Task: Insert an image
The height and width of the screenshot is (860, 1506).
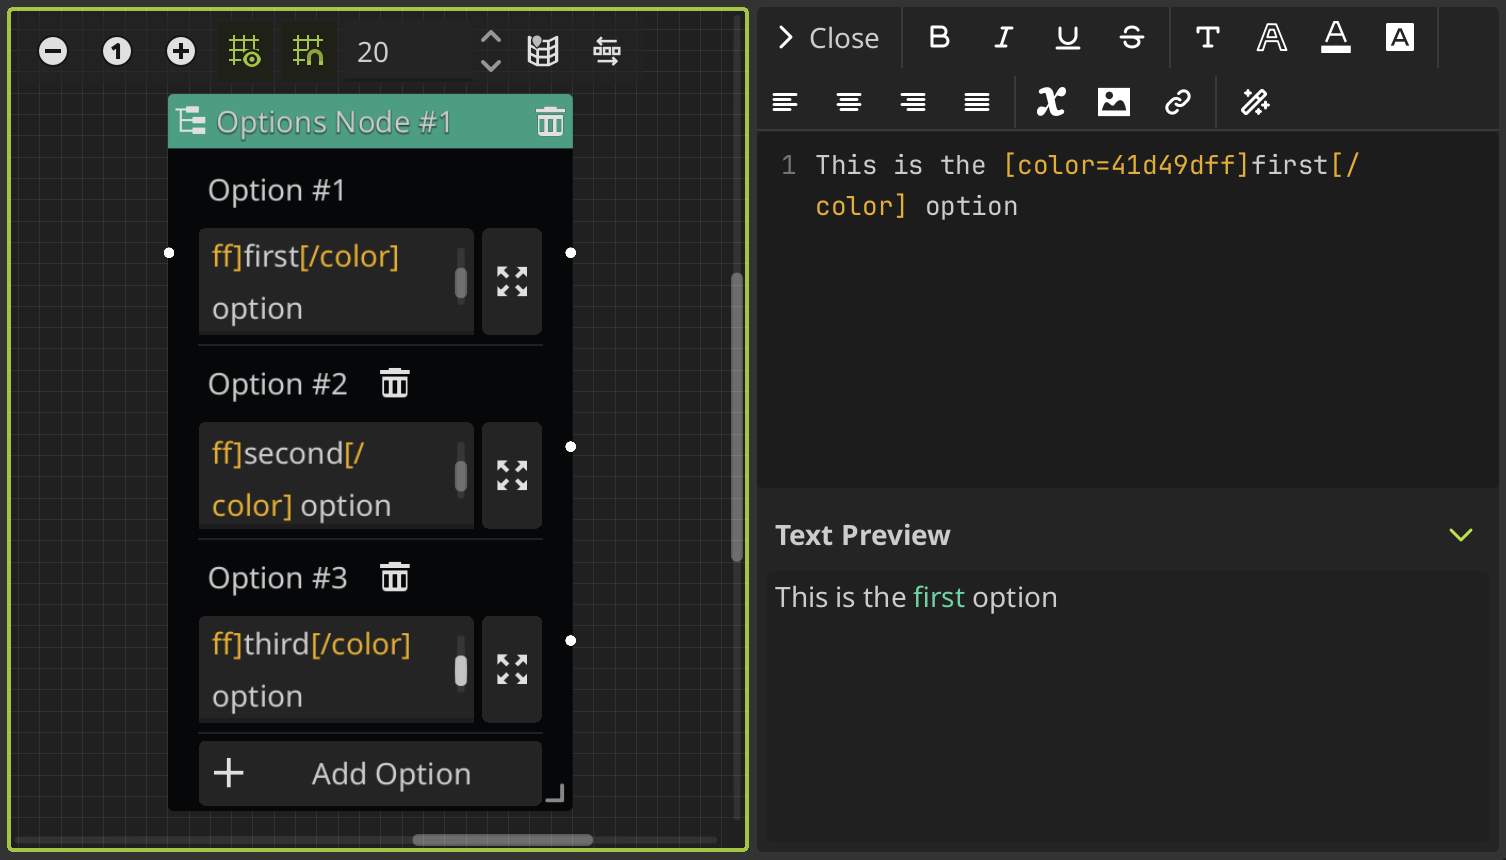Action: tap(1113, 101)
